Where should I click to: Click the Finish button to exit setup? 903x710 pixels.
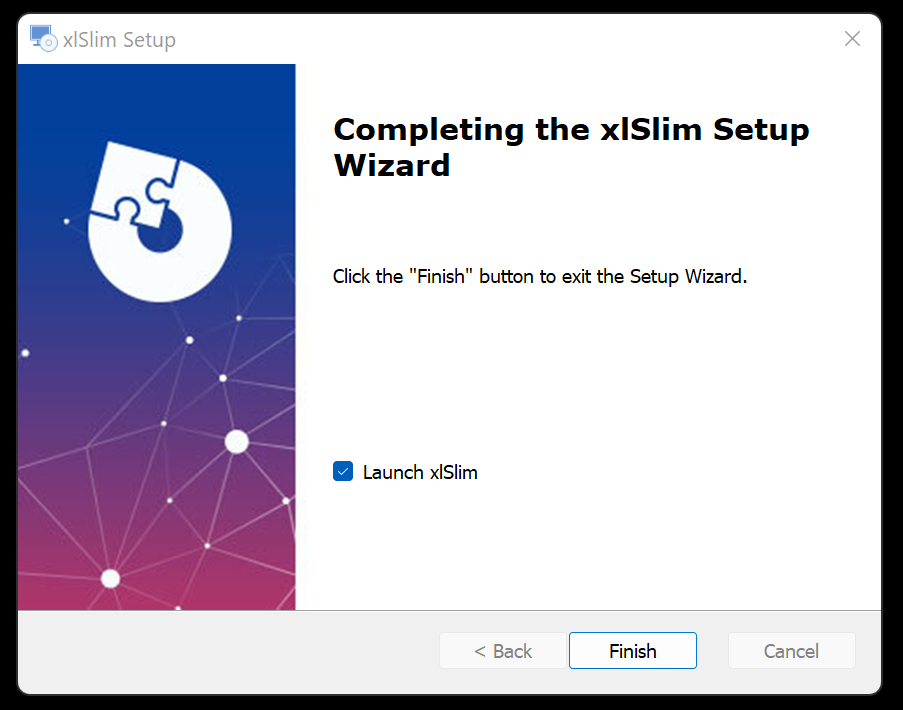pos(632,651)
